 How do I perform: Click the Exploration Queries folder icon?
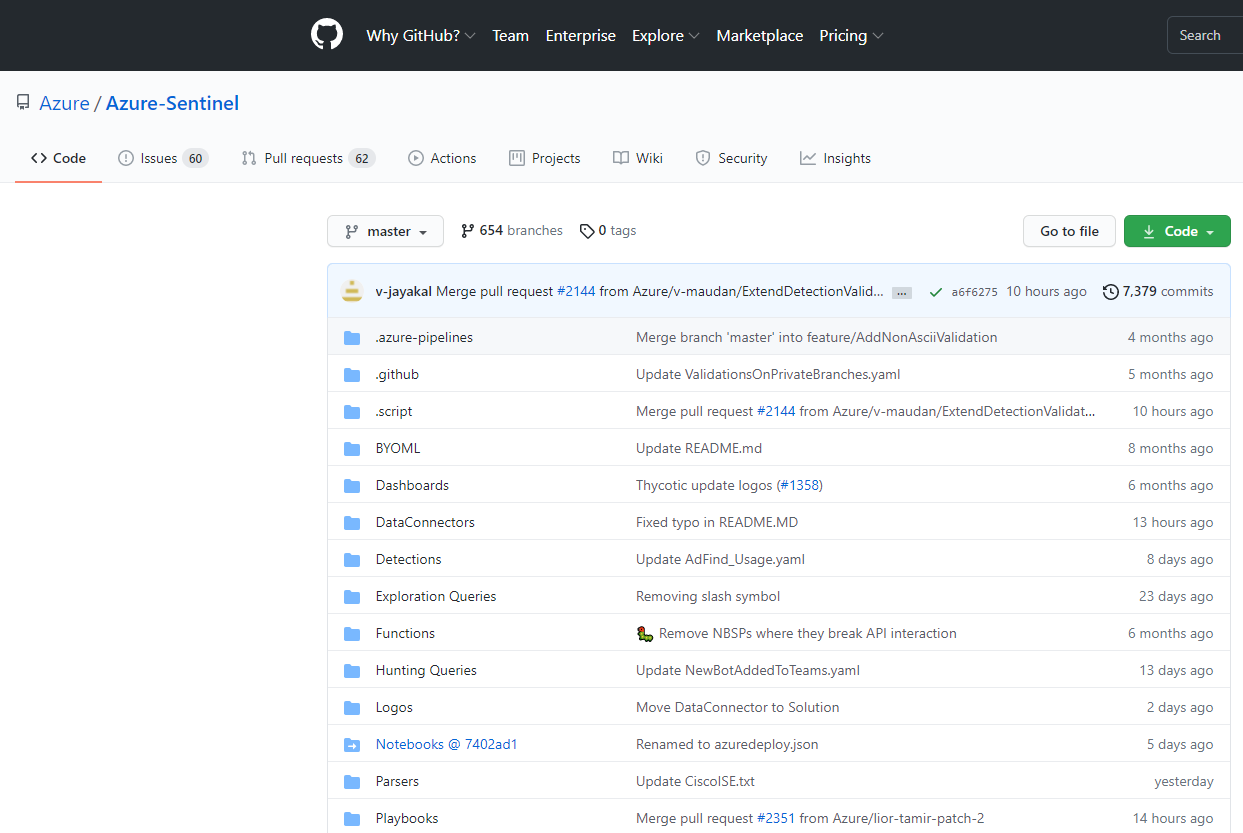pos(352,597)
